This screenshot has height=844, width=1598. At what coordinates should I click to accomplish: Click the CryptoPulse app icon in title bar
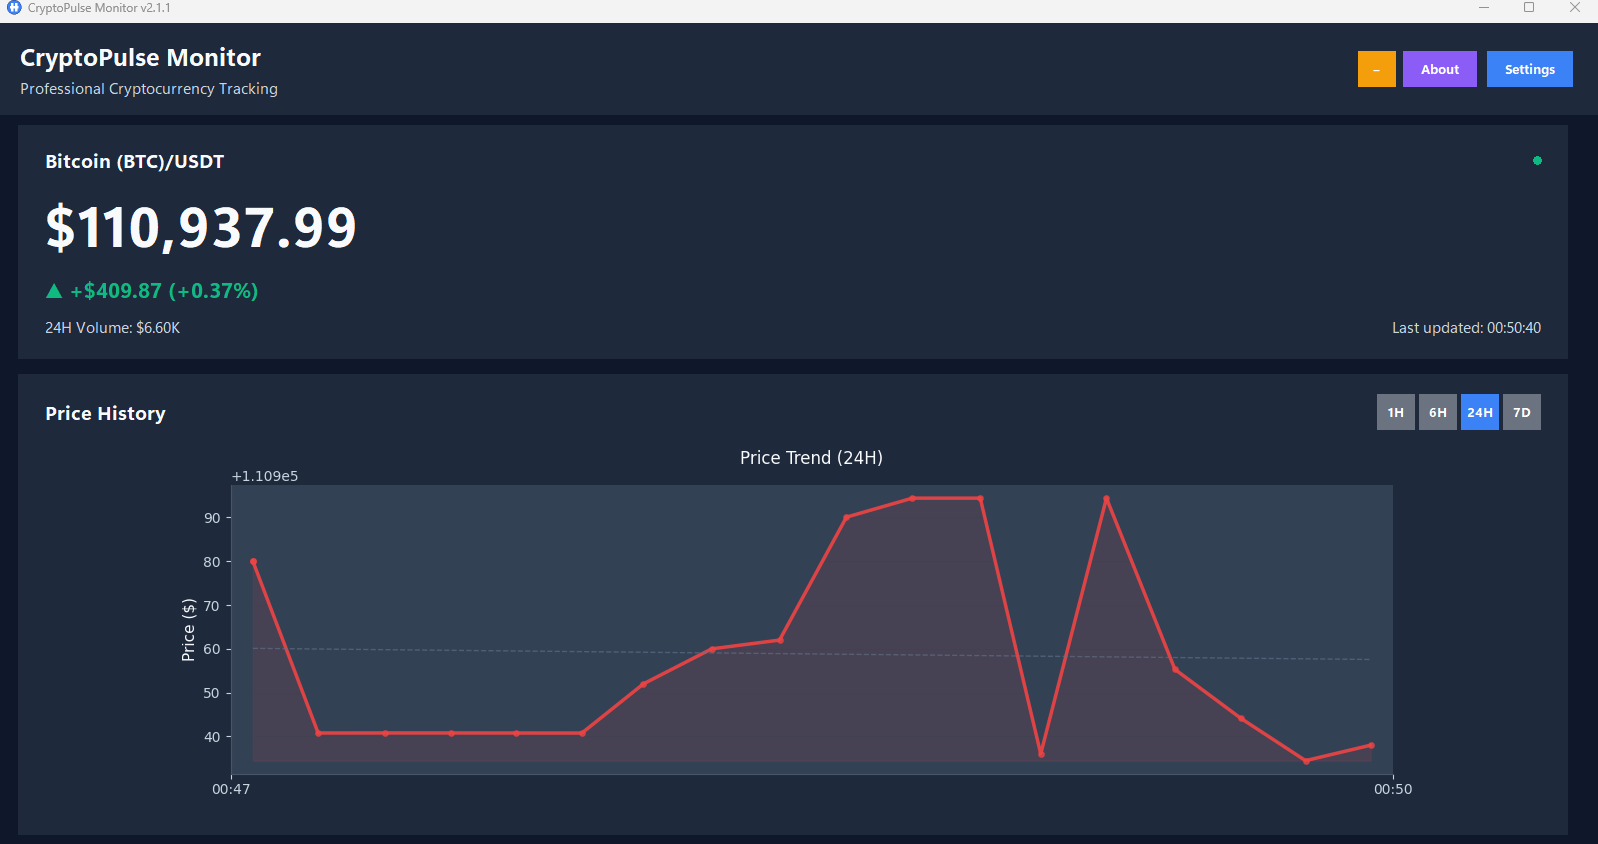(14, 8)
